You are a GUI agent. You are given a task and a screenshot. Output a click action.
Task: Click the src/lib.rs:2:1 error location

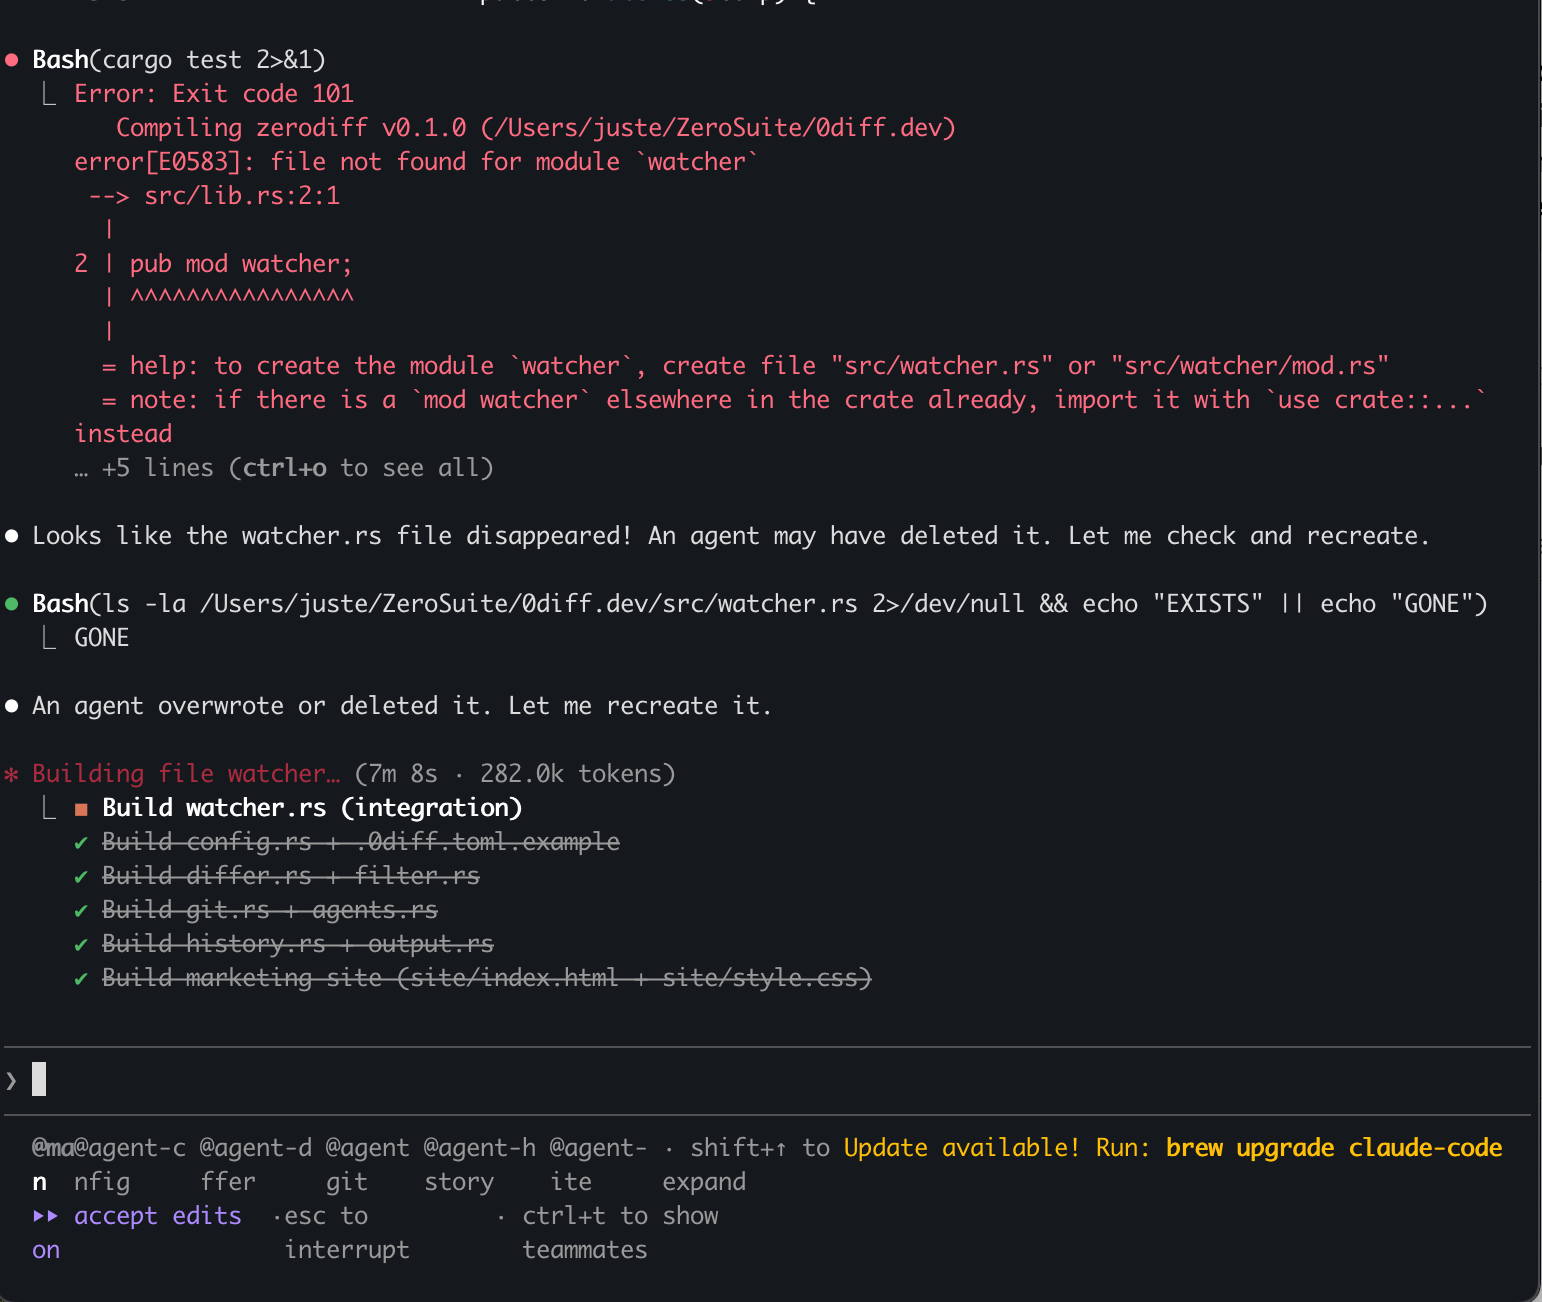pyautogui.click(x=241, y=196)
